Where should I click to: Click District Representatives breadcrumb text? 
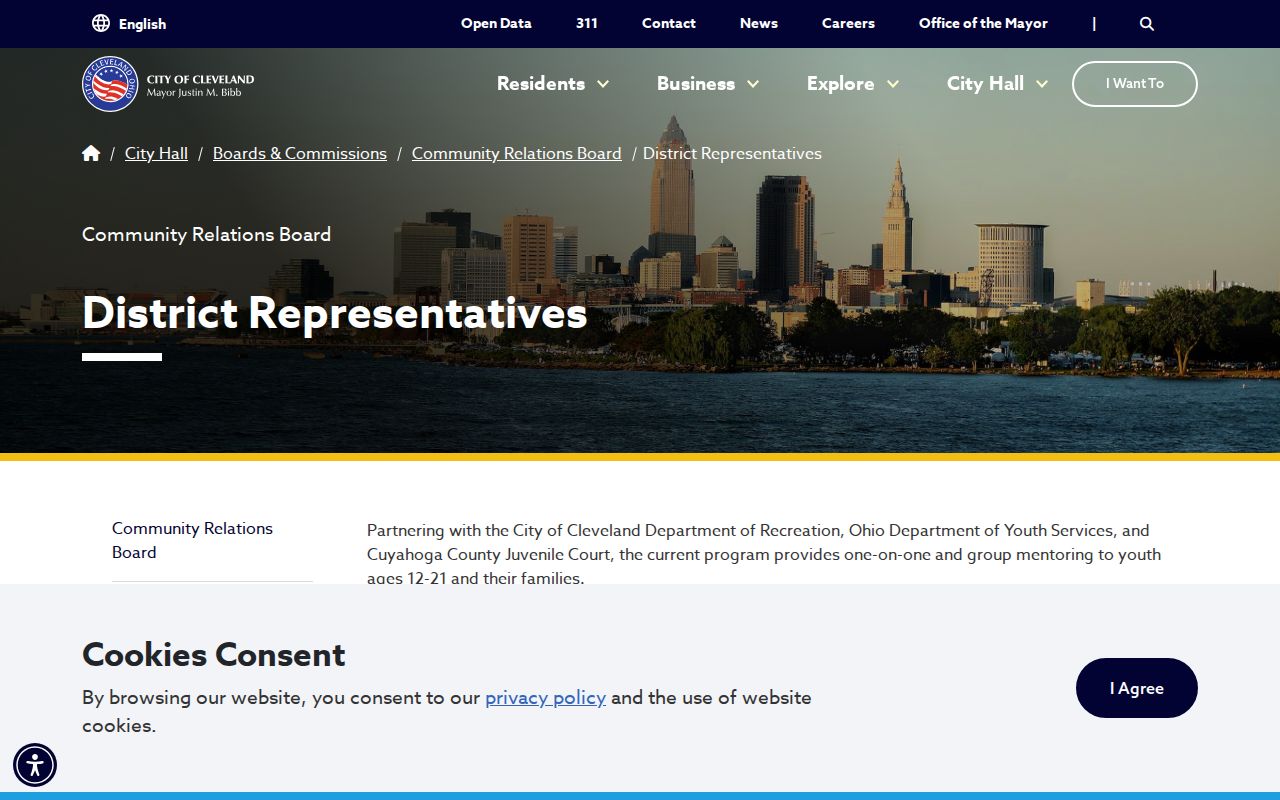(x=732, y=153)
